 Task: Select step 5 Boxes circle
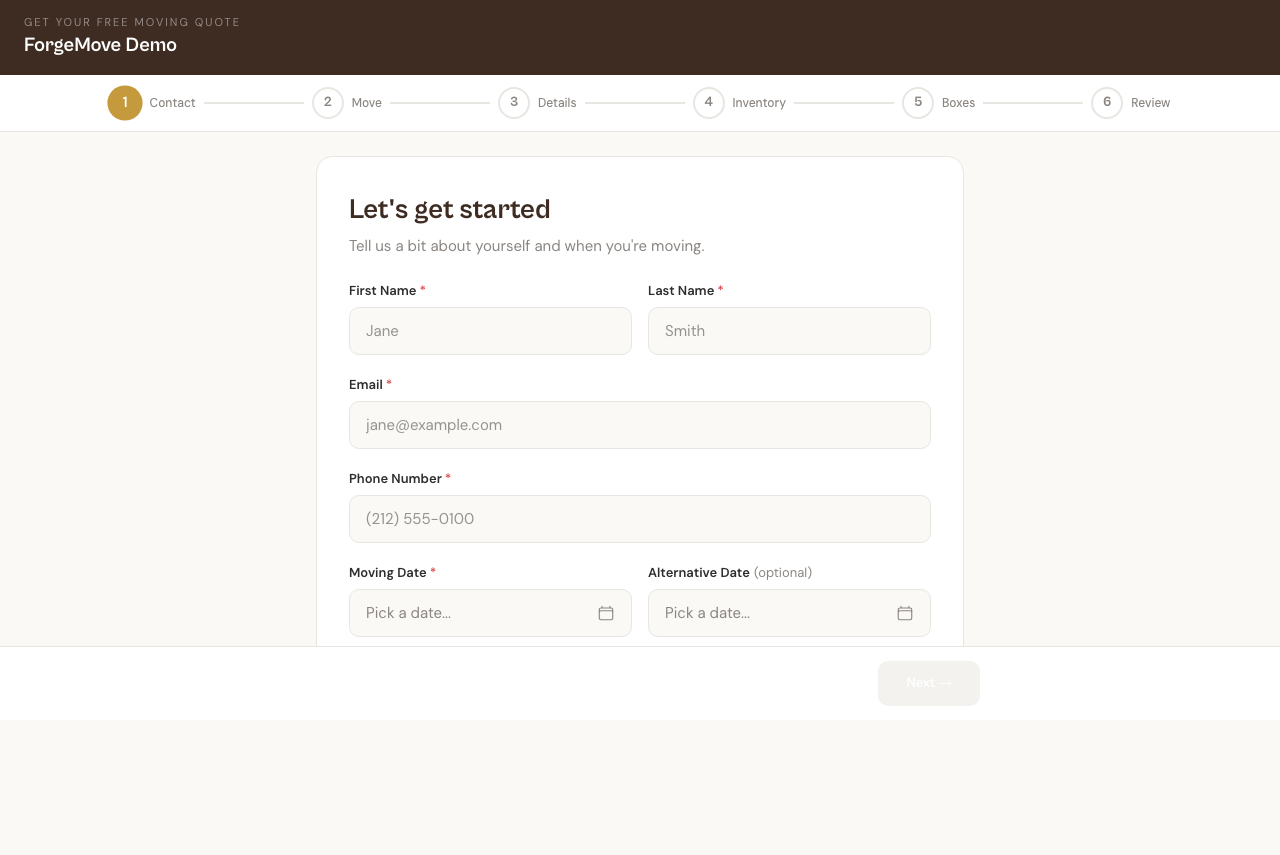(918, 103)
